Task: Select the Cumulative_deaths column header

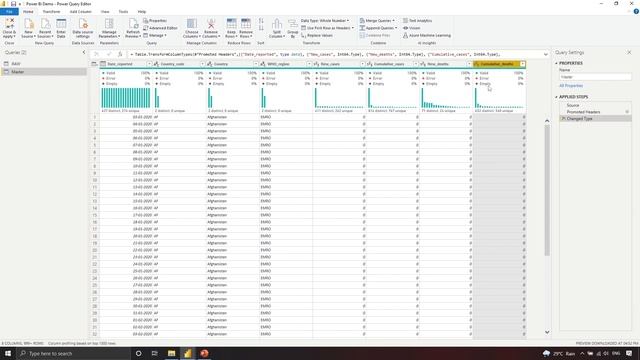Action: [498, 64]
